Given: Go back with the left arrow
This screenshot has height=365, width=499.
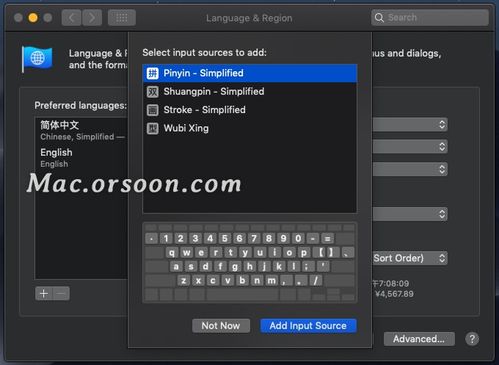Looking at the screenshot, I should (x=71, y=18).
